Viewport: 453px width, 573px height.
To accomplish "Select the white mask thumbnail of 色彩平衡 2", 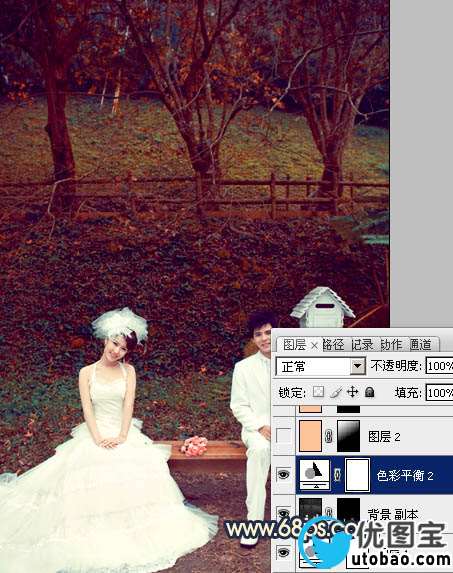I will 357,474.
